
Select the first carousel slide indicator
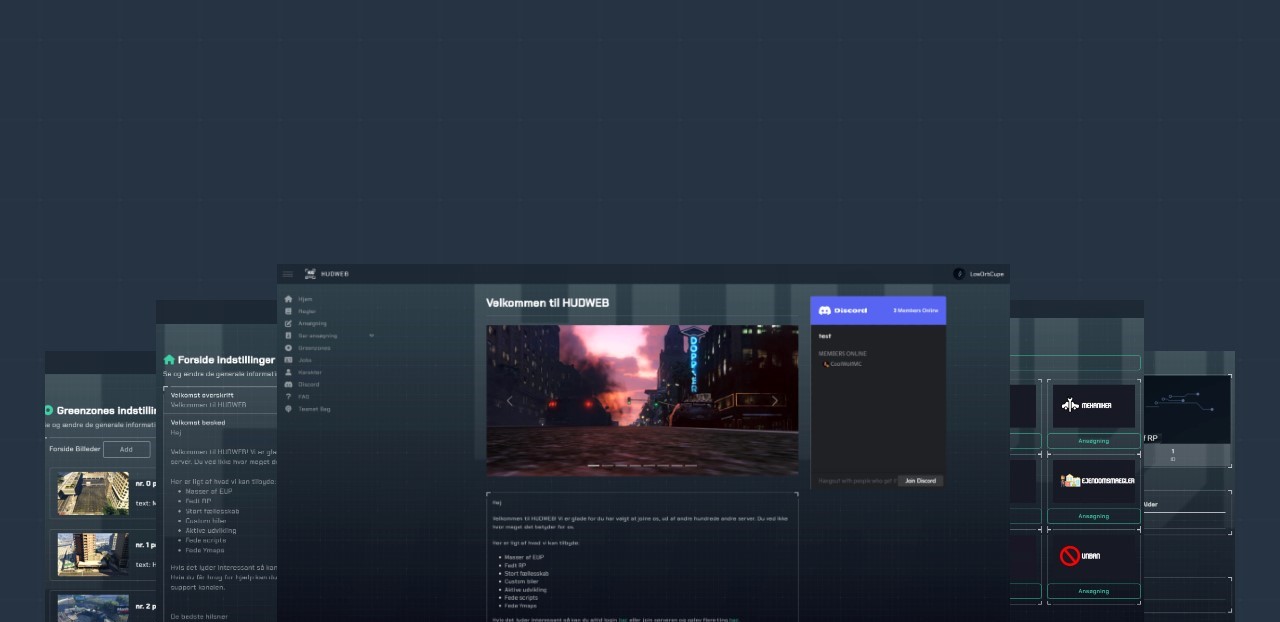[x=594, y=466]
